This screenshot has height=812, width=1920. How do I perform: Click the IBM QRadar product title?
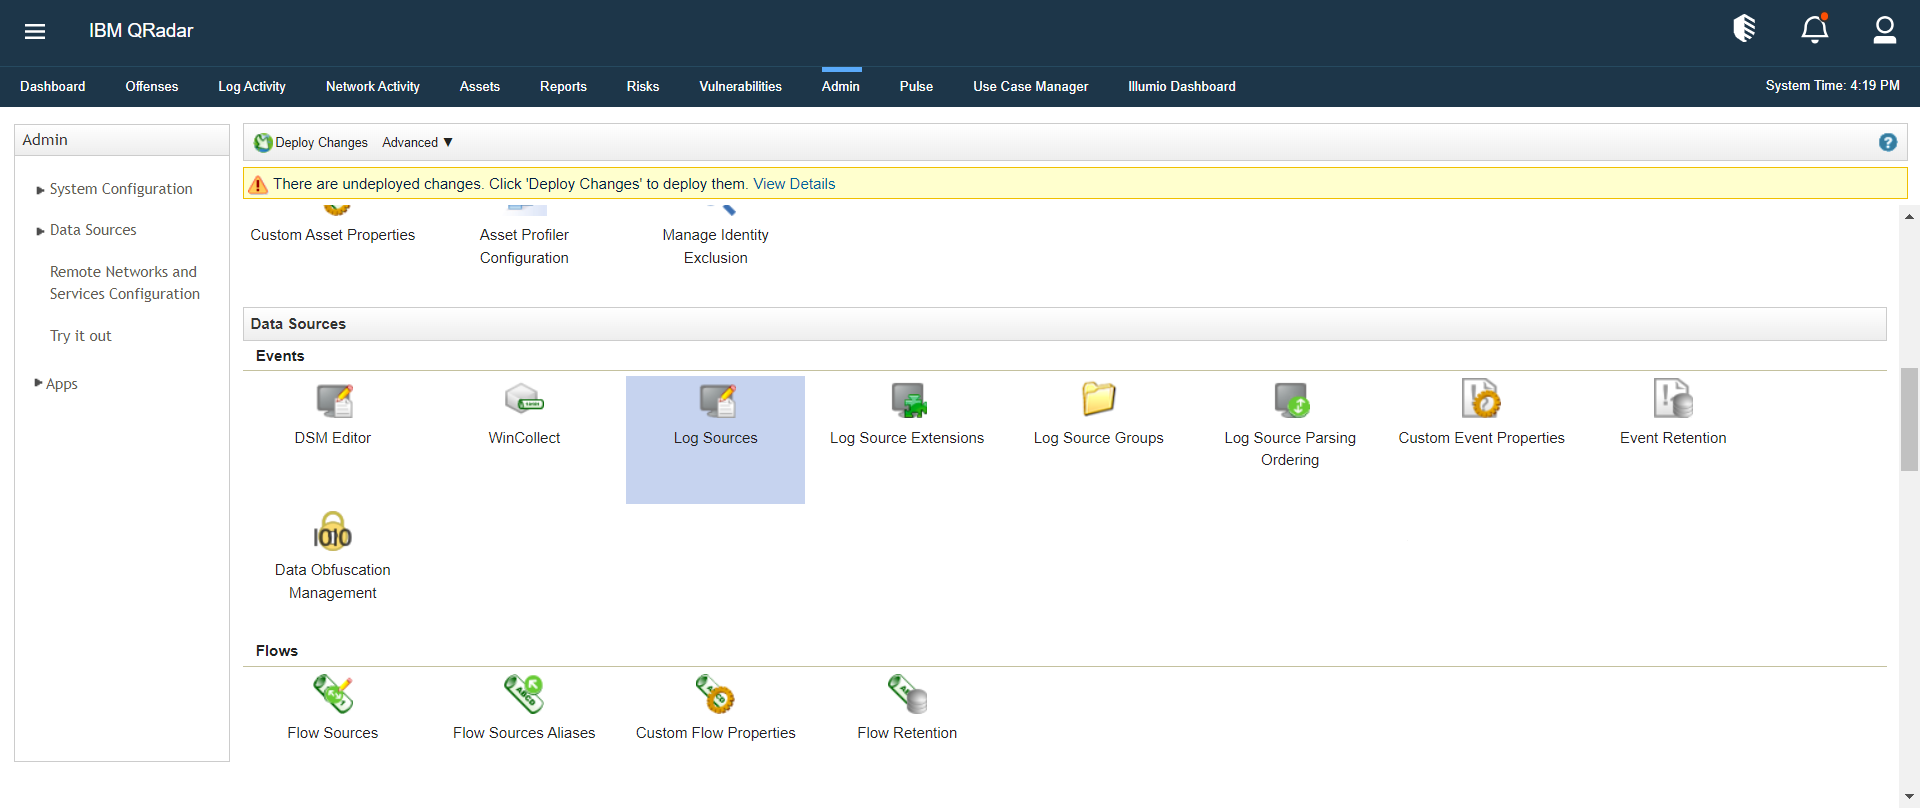pyautogui.click(x=141, y=31)
